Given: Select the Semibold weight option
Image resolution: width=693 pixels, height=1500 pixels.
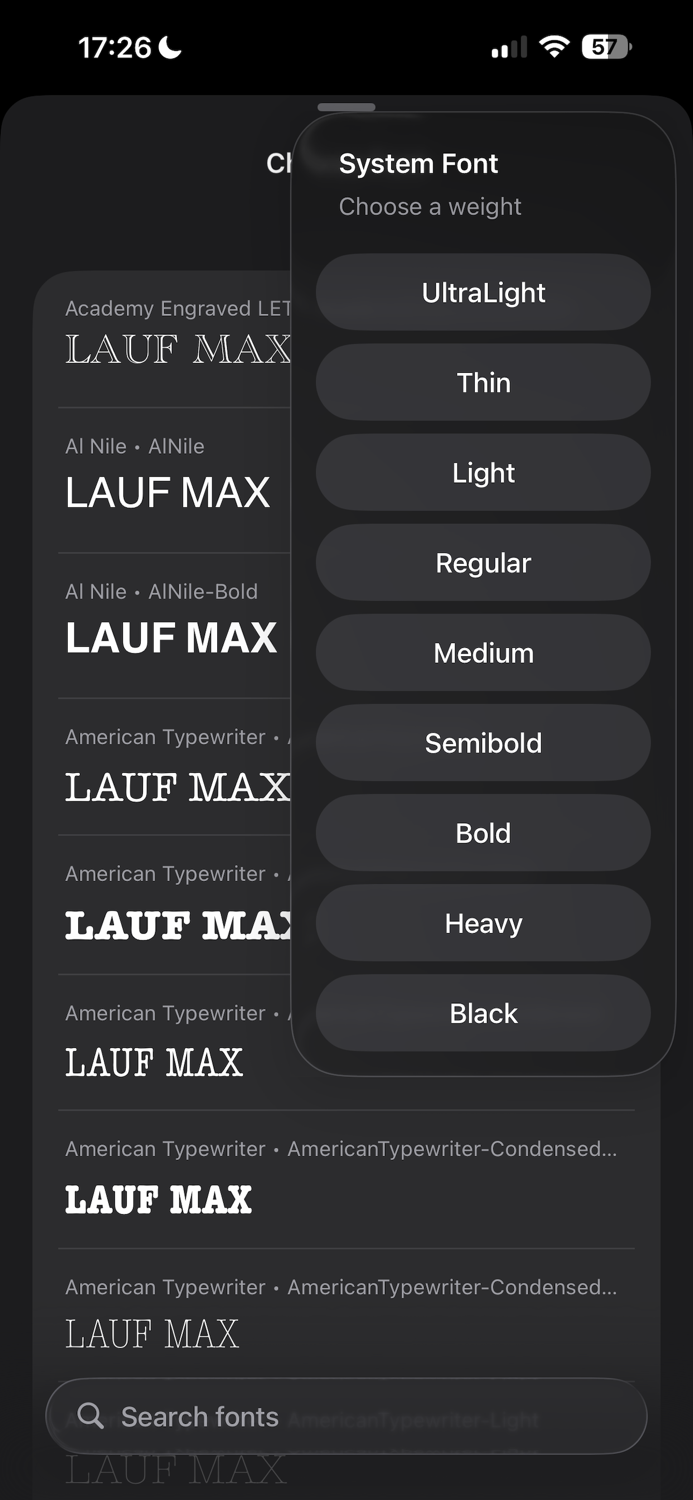Looking at the screenshot, I should click(x=483, y=742).
